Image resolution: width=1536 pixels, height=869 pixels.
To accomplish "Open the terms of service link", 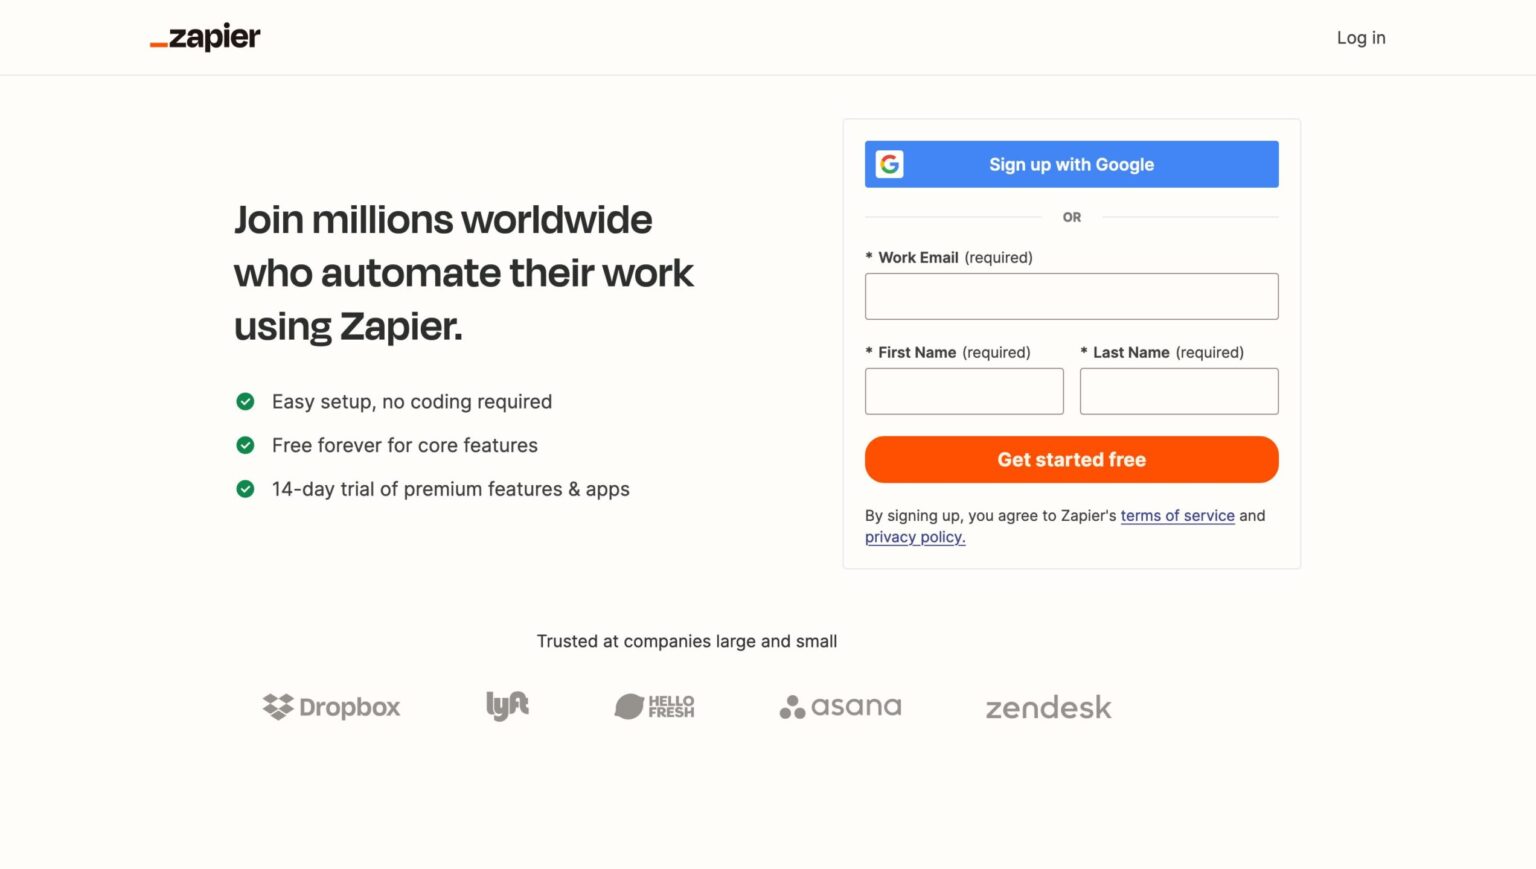I will 1178,515.
